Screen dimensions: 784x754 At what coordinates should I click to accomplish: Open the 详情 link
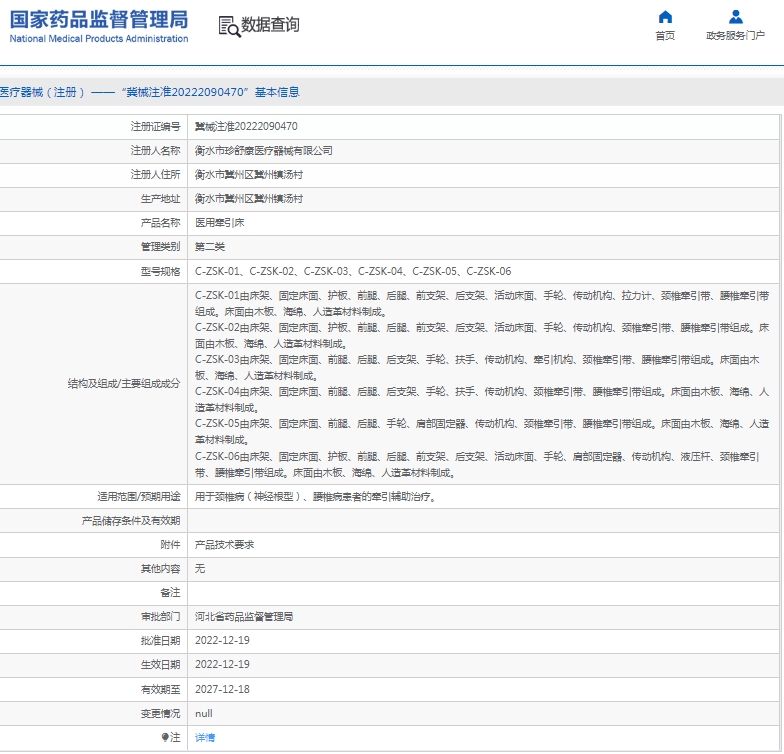point(205,737)
